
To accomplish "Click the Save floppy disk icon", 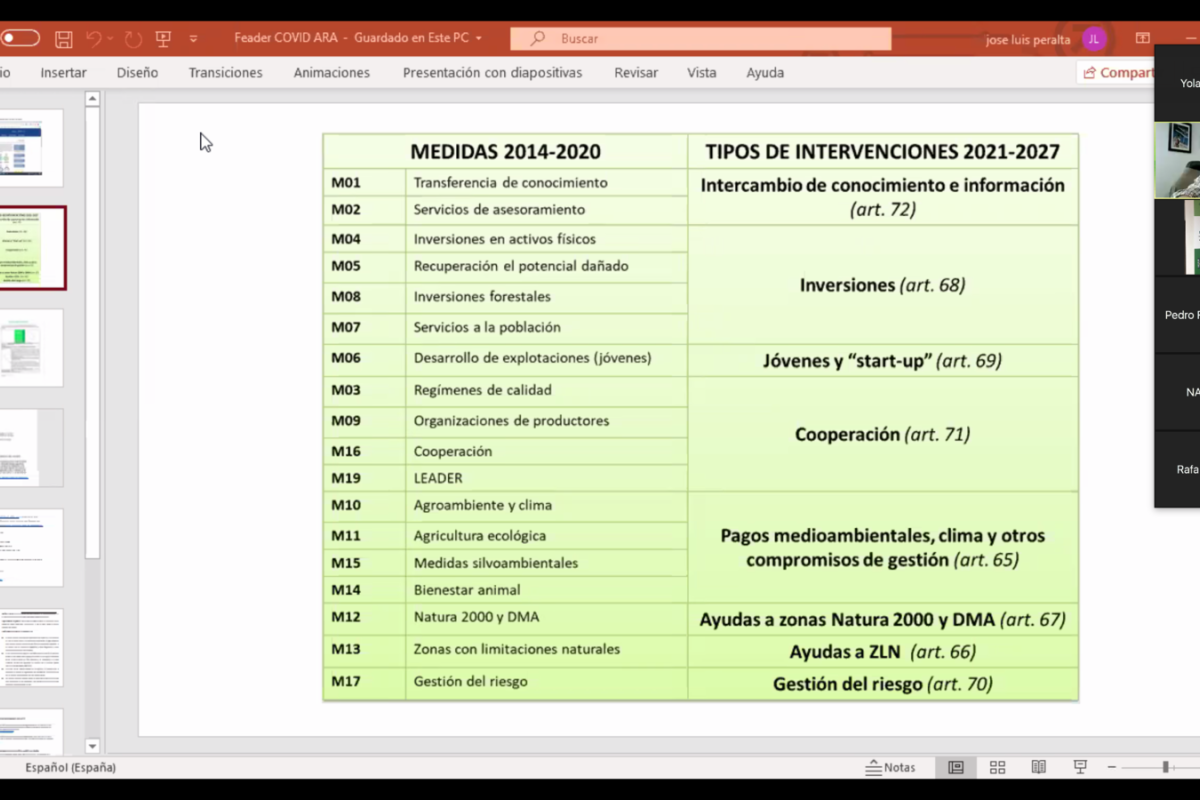I will coord(64,38).
